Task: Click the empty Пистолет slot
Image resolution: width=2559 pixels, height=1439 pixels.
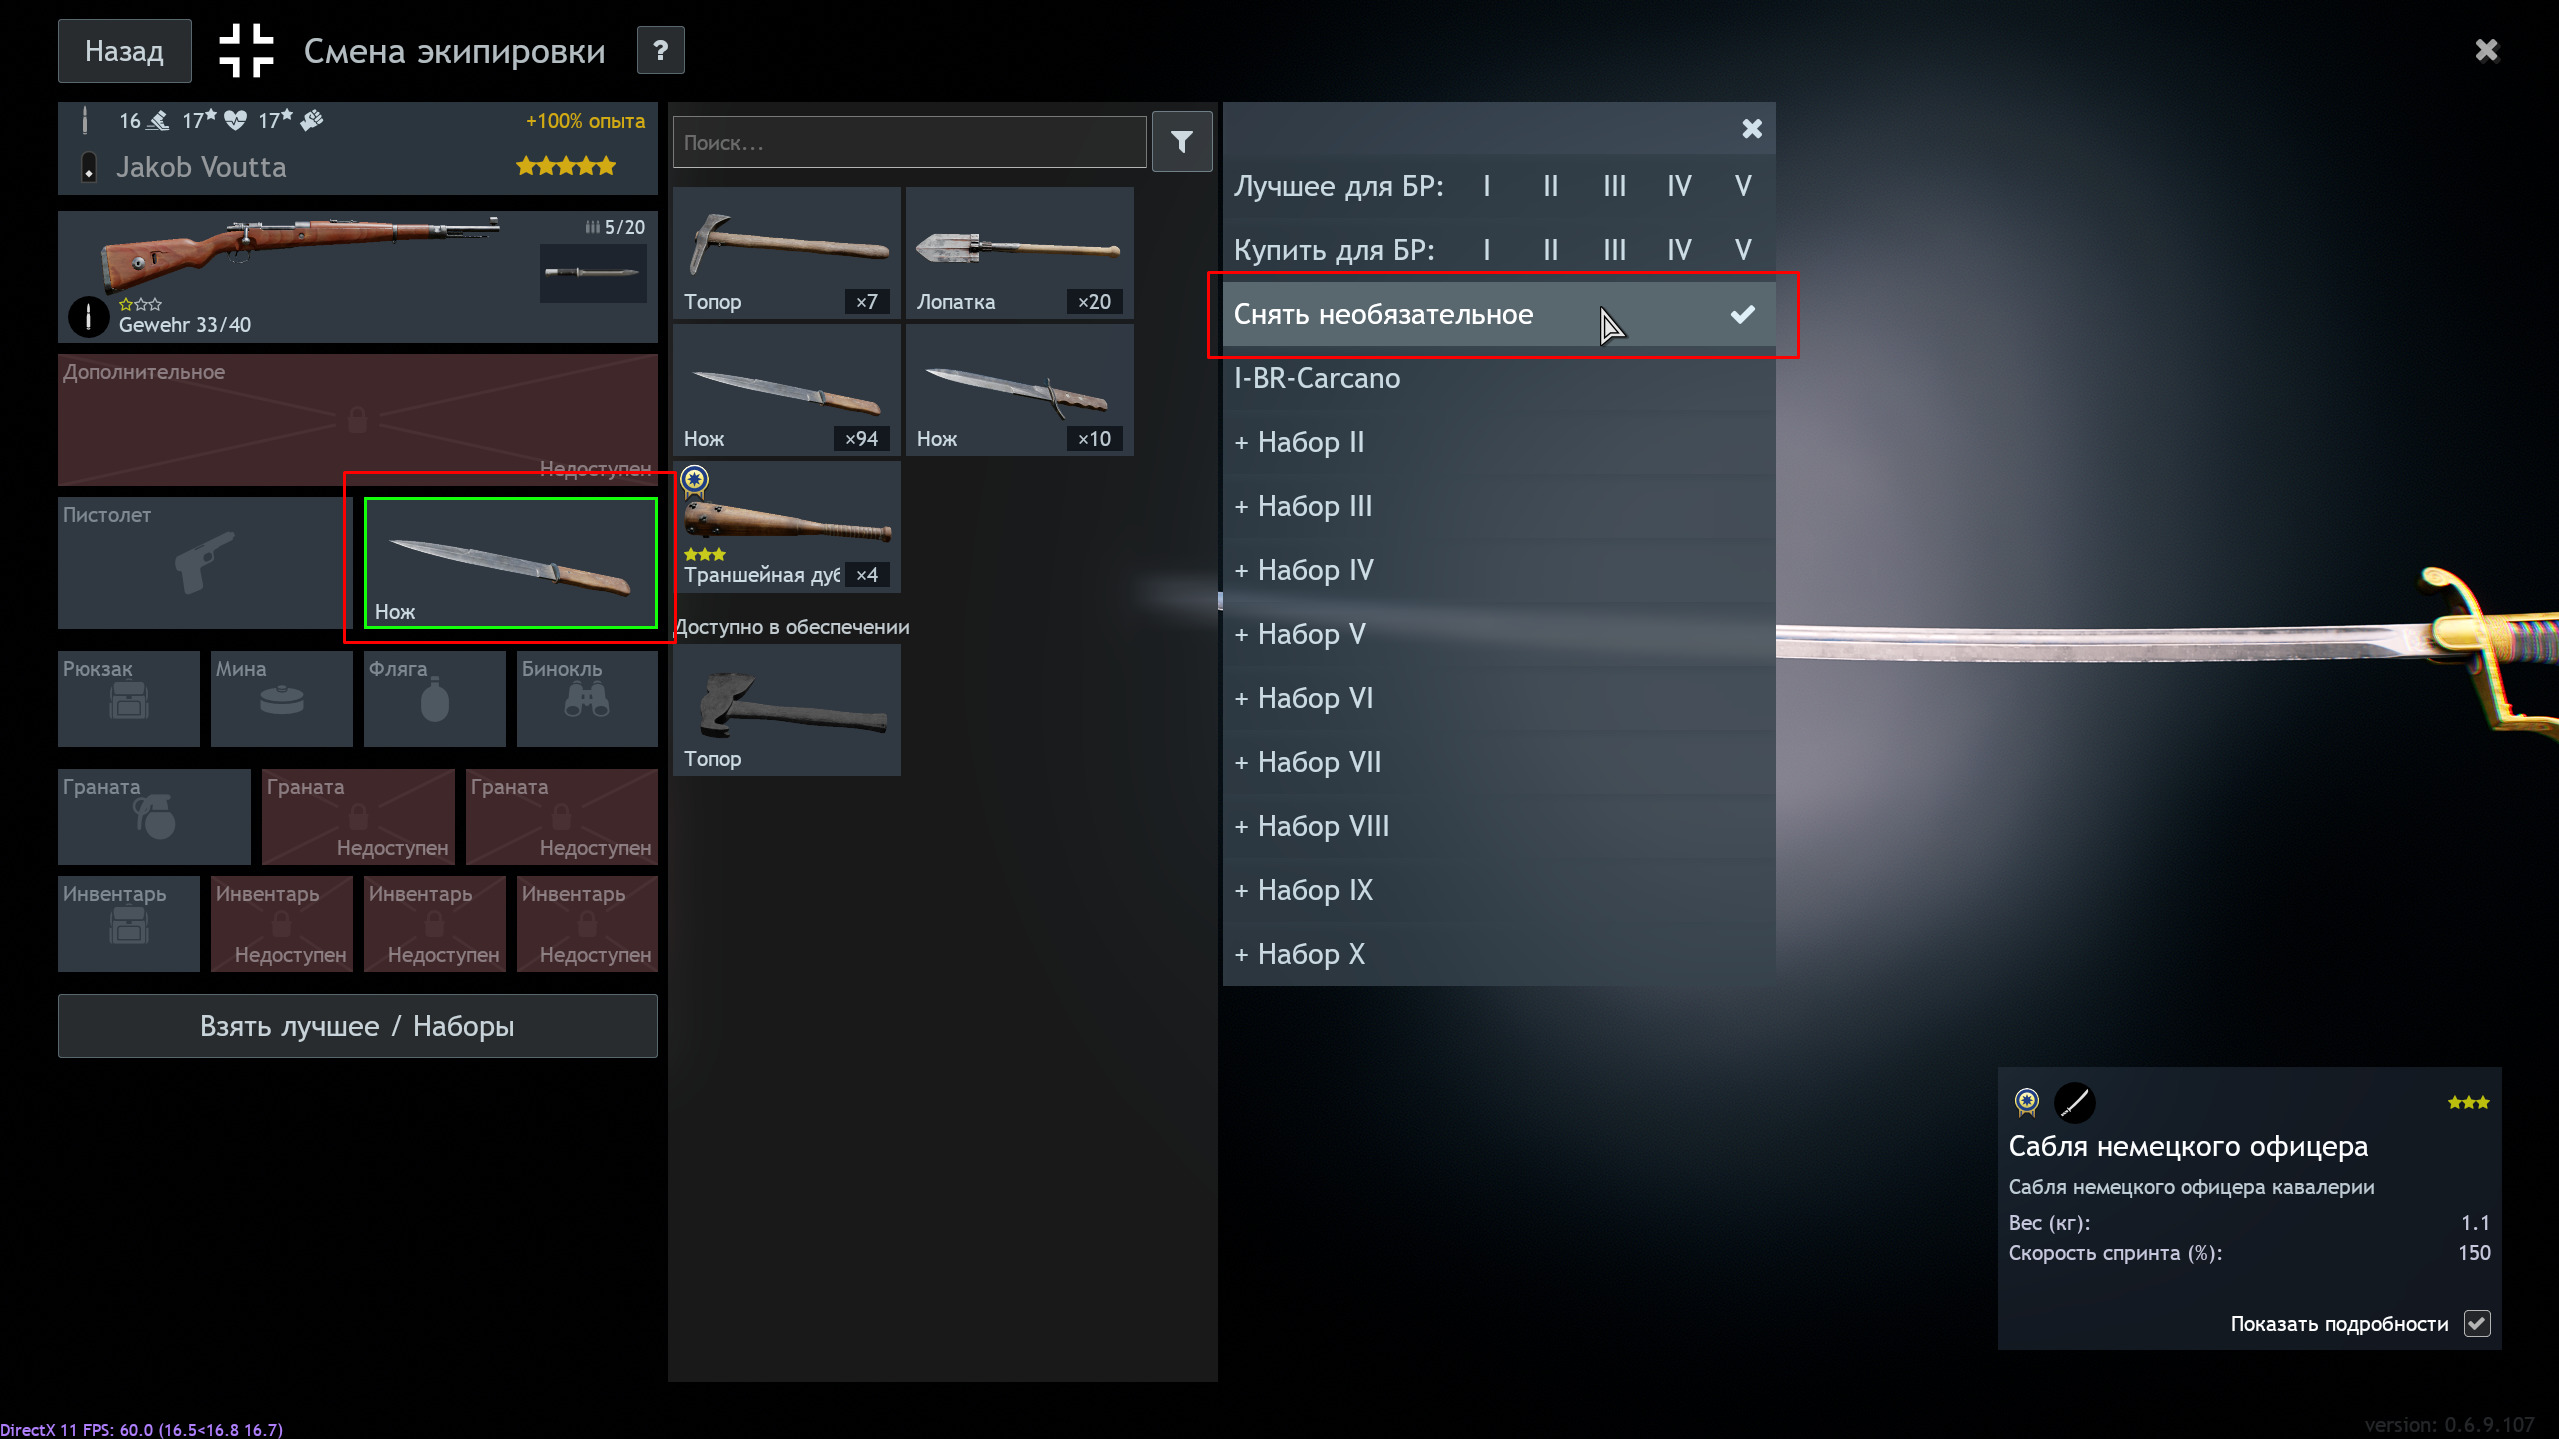Action: 199,563
